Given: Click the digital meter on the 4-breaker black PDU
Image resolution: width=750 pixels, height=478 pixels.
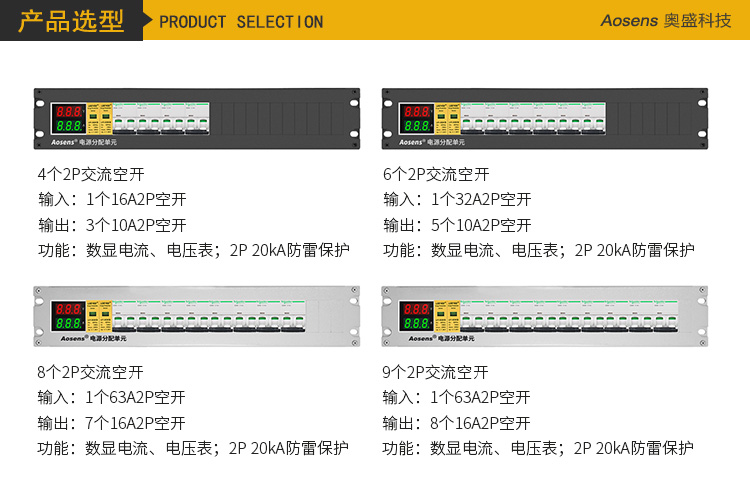Looking at the screenshot, I should pyautogui.click(x=69, y=119).
